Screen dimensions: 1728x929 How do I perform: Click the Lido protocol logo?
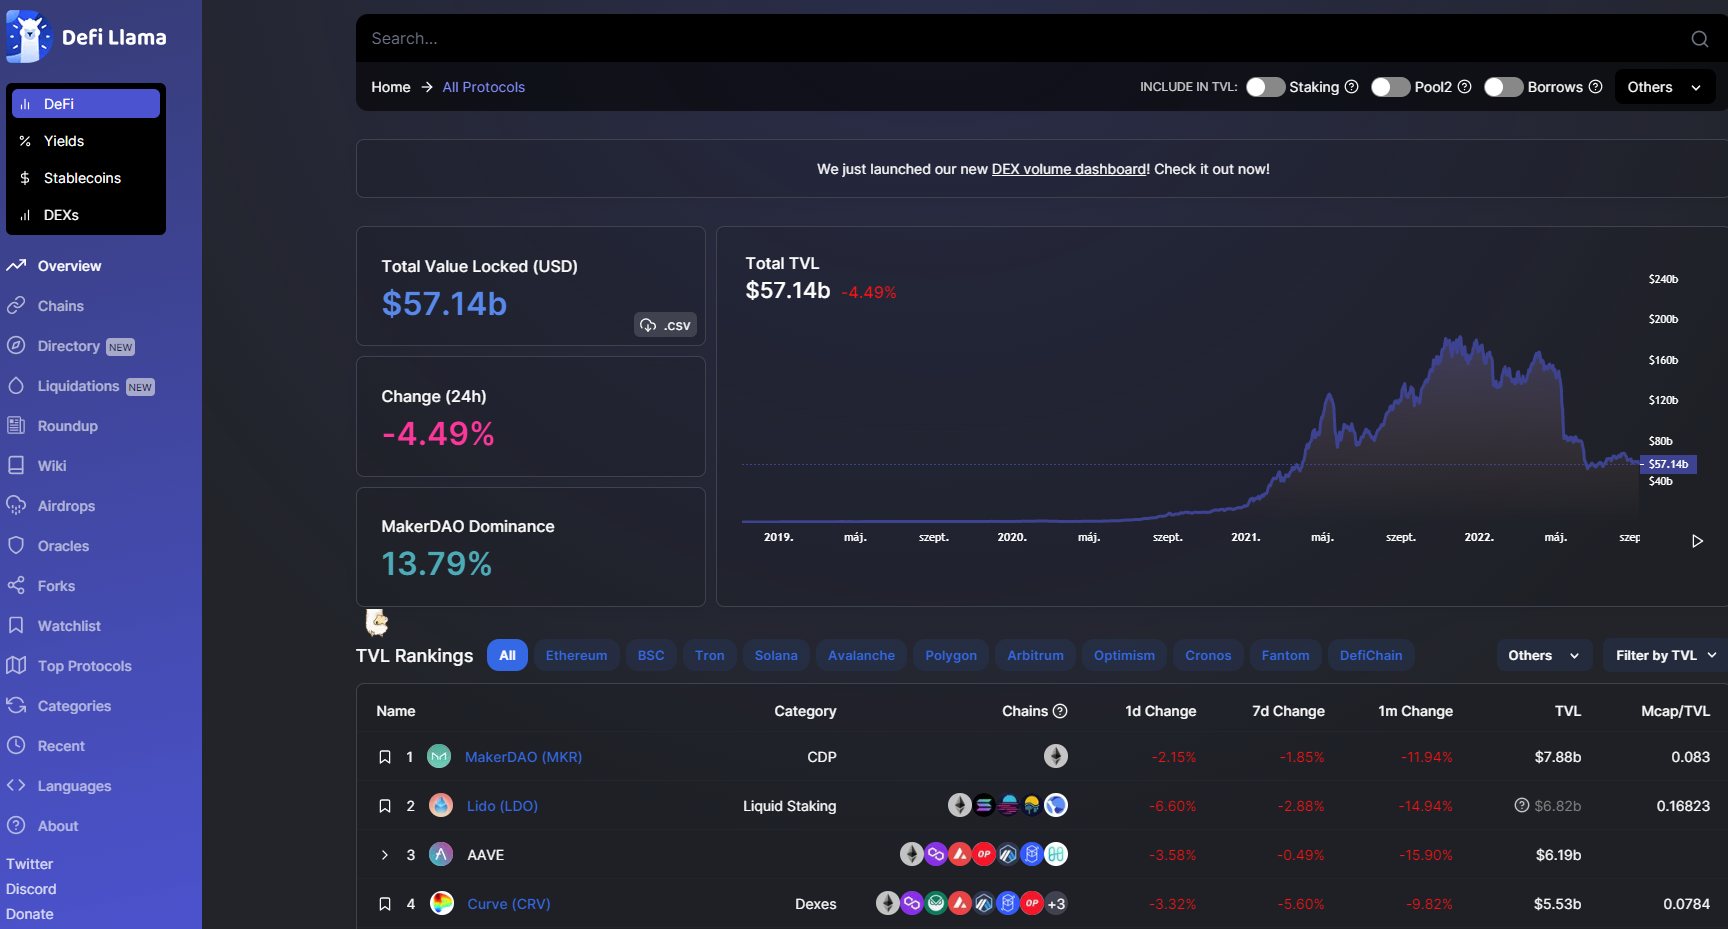tap(441, 805)
